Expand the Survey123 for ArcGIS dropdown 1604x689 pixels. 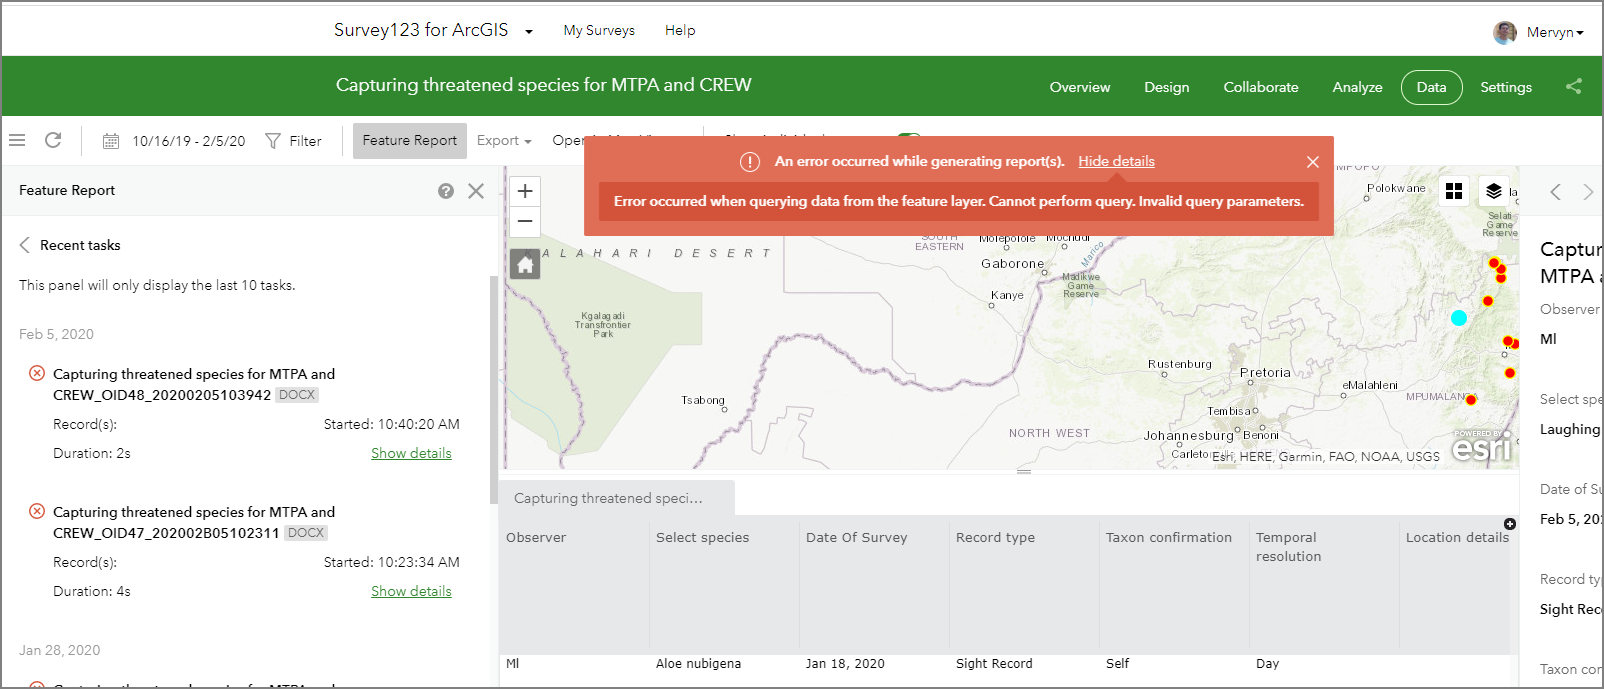coord(529,31)
